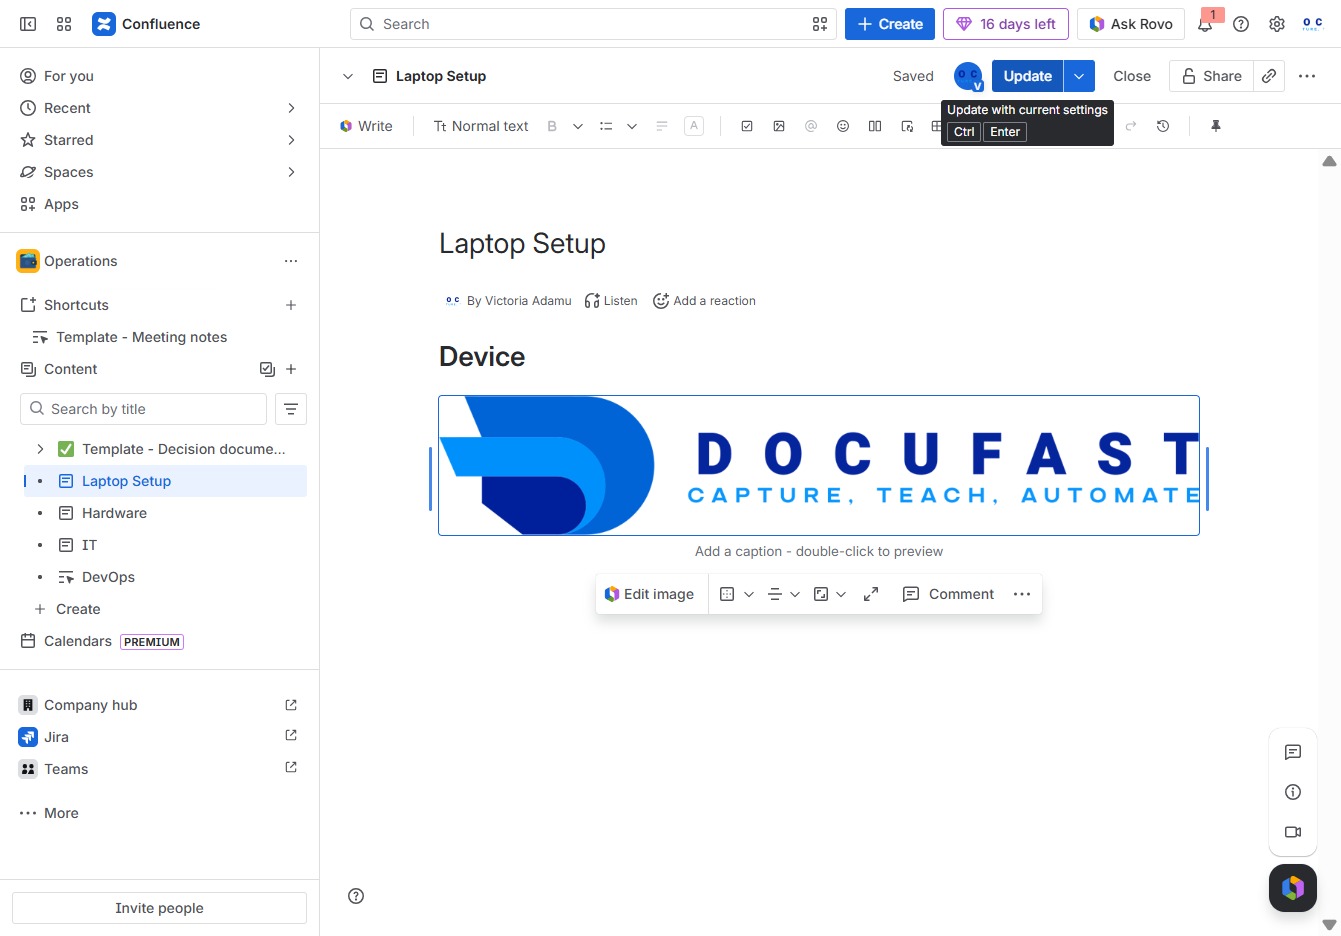This screenshot has height=936, width=1341.
Task: Pin the editor toolbar
Action: click(x=1216, y=126)
